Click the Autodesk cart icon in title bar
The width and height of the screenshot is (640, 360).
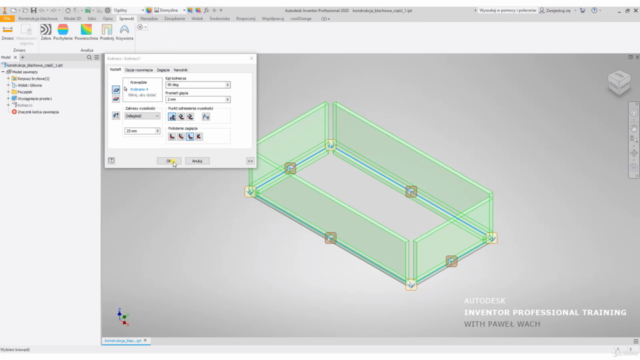point(582,10)
